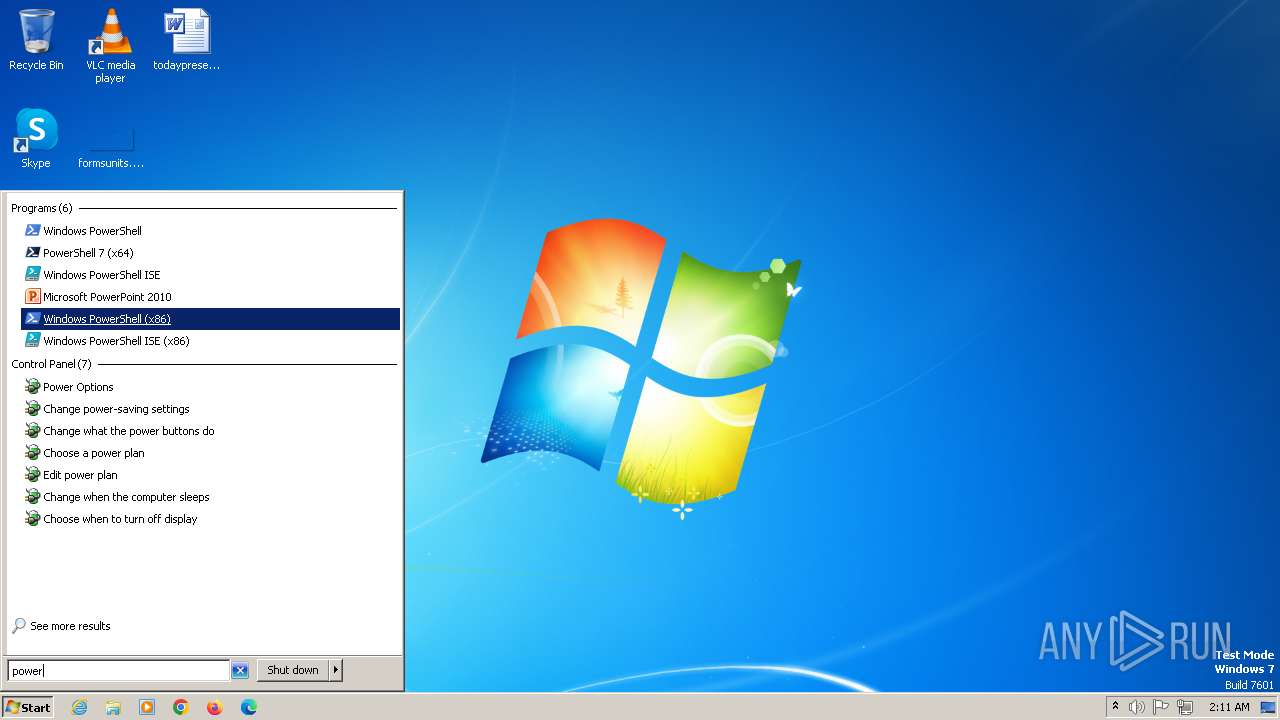Open Firefox from the taskbar

coord(215,707)
